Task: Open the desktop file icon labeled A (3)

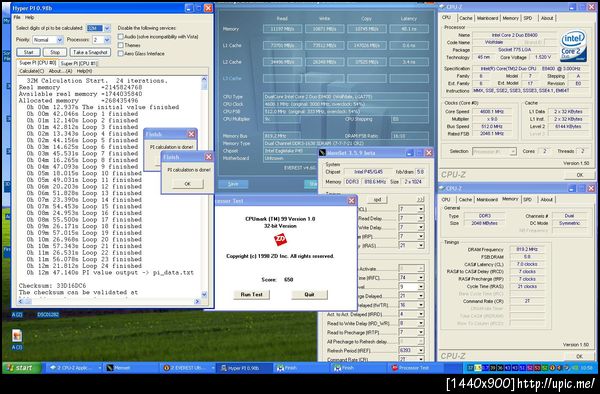Action: coord(16,340)
